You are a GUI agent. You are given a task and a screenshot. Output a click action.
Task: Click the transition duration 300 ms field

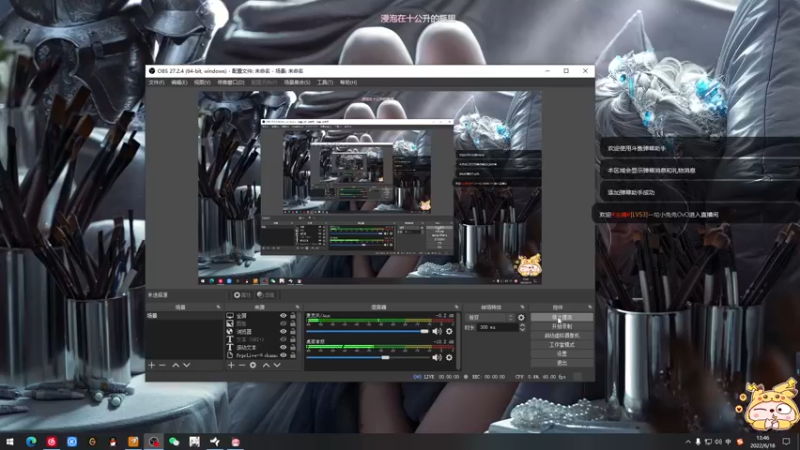497,328
